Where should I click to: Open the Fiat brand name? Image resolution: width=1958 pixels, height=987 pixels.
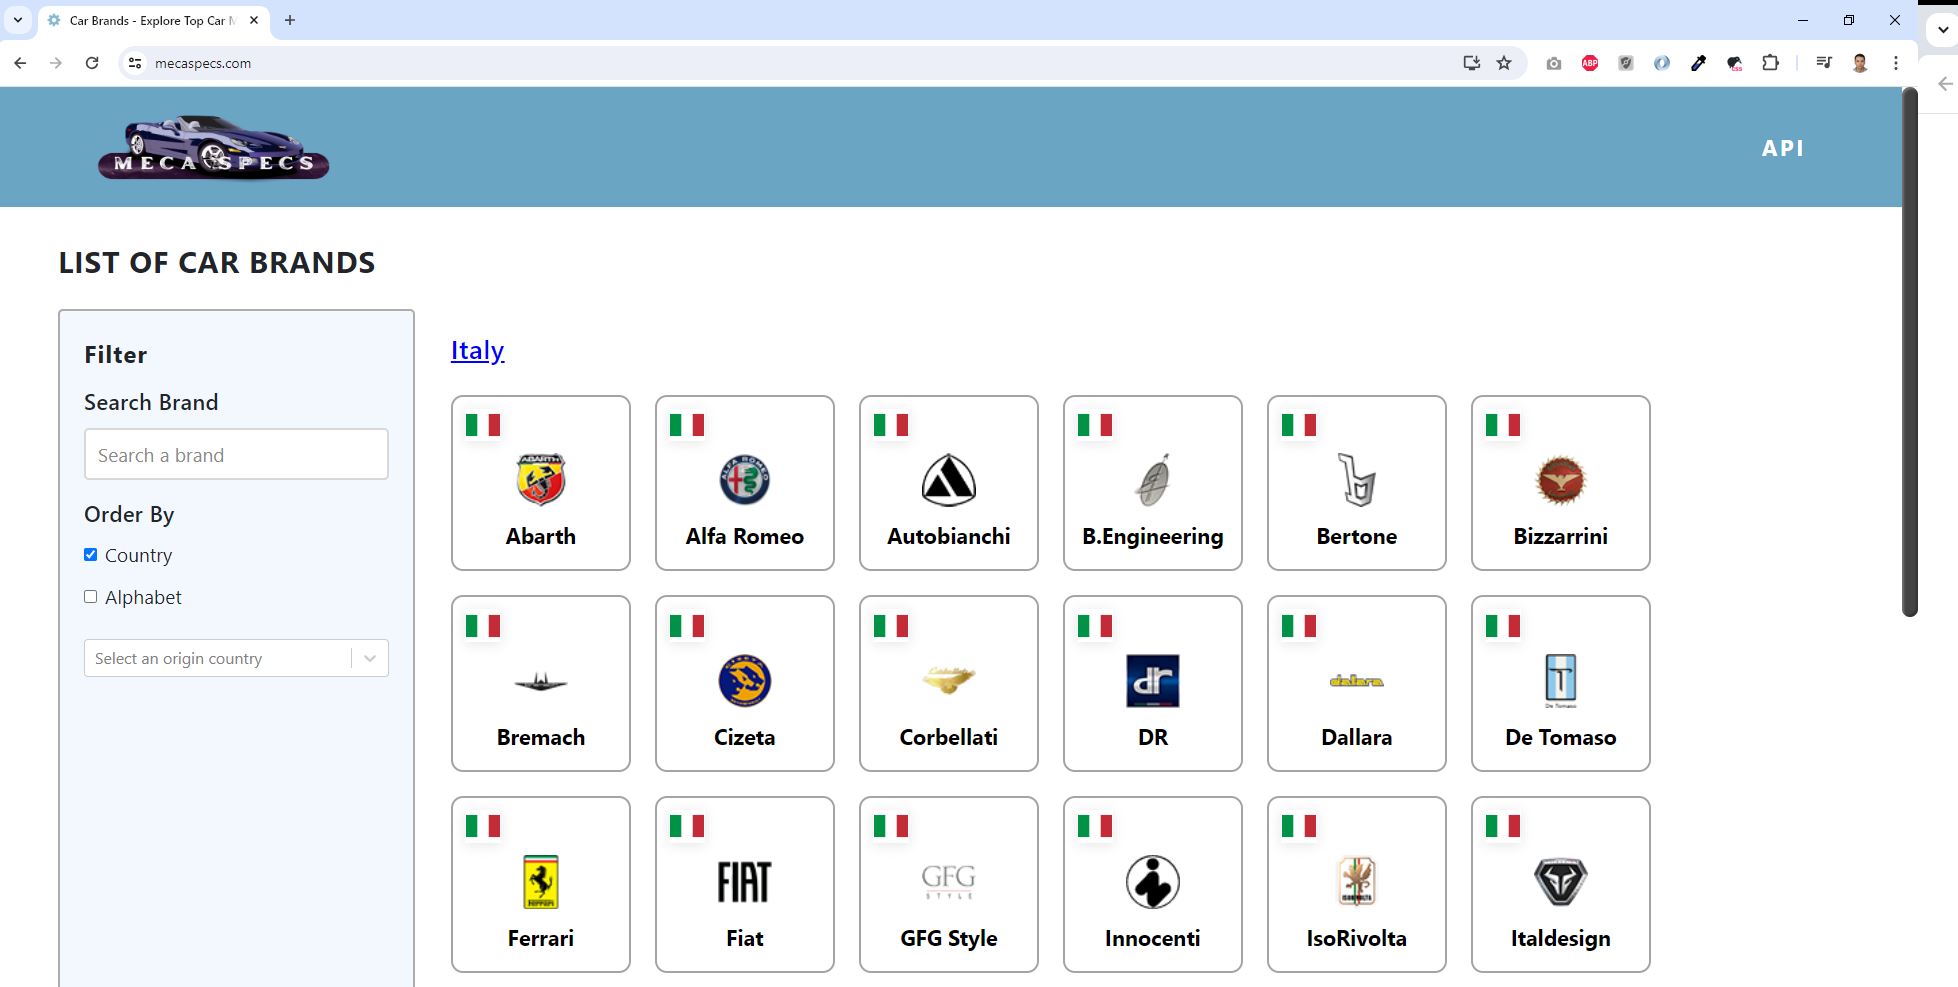745,938
